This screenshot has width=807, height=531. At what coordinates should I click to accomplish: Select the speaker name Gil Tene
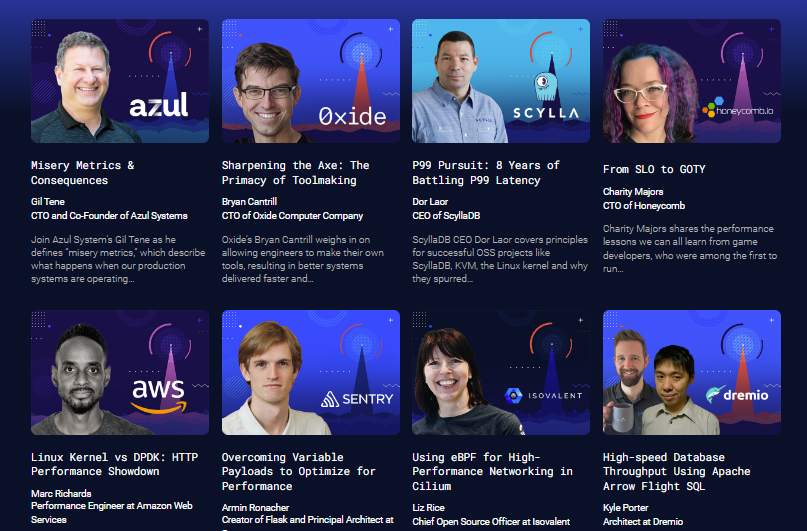[48, 202]
